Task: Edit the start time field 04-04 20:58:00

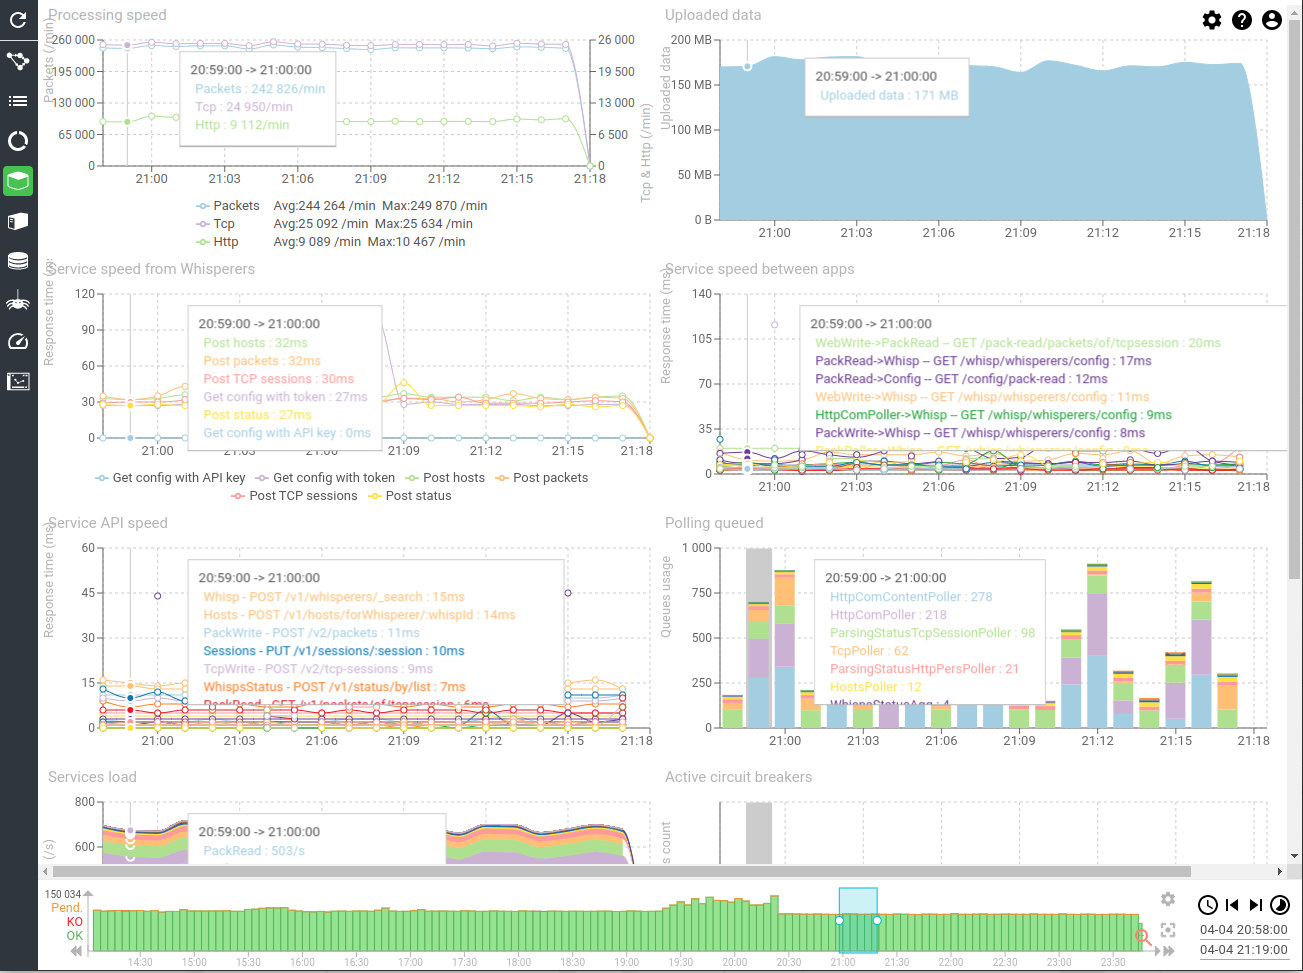Action: coord(1244,929)
